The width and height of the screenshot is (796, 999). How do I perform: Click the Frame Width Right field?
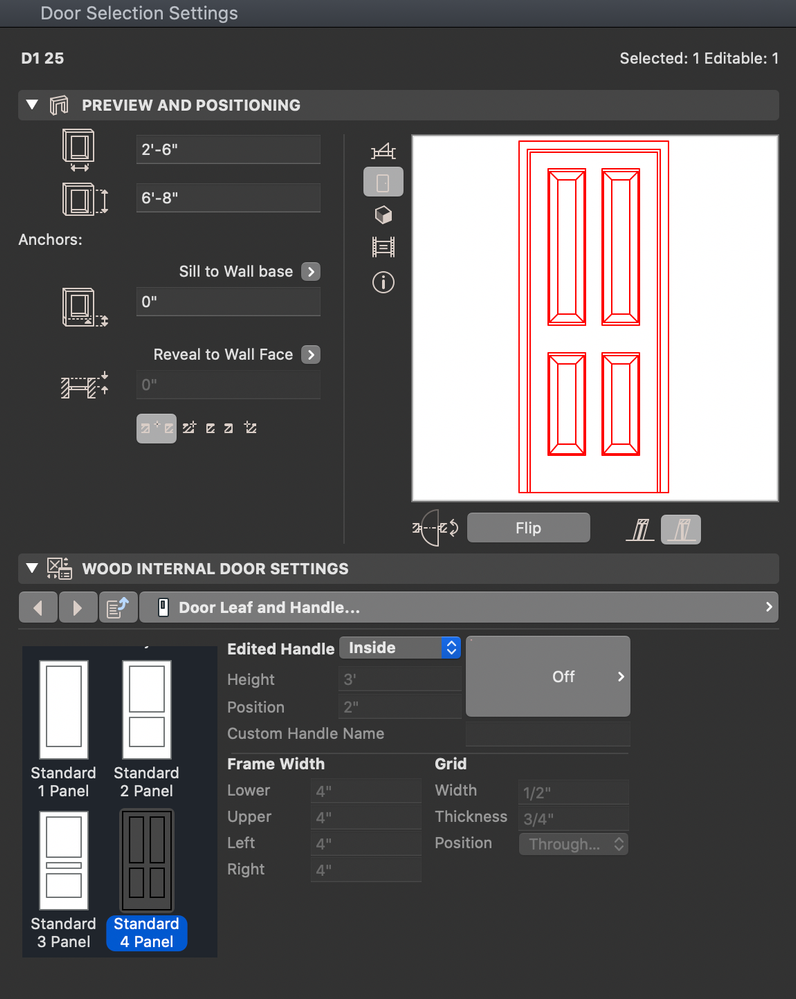tap(366, 870)
